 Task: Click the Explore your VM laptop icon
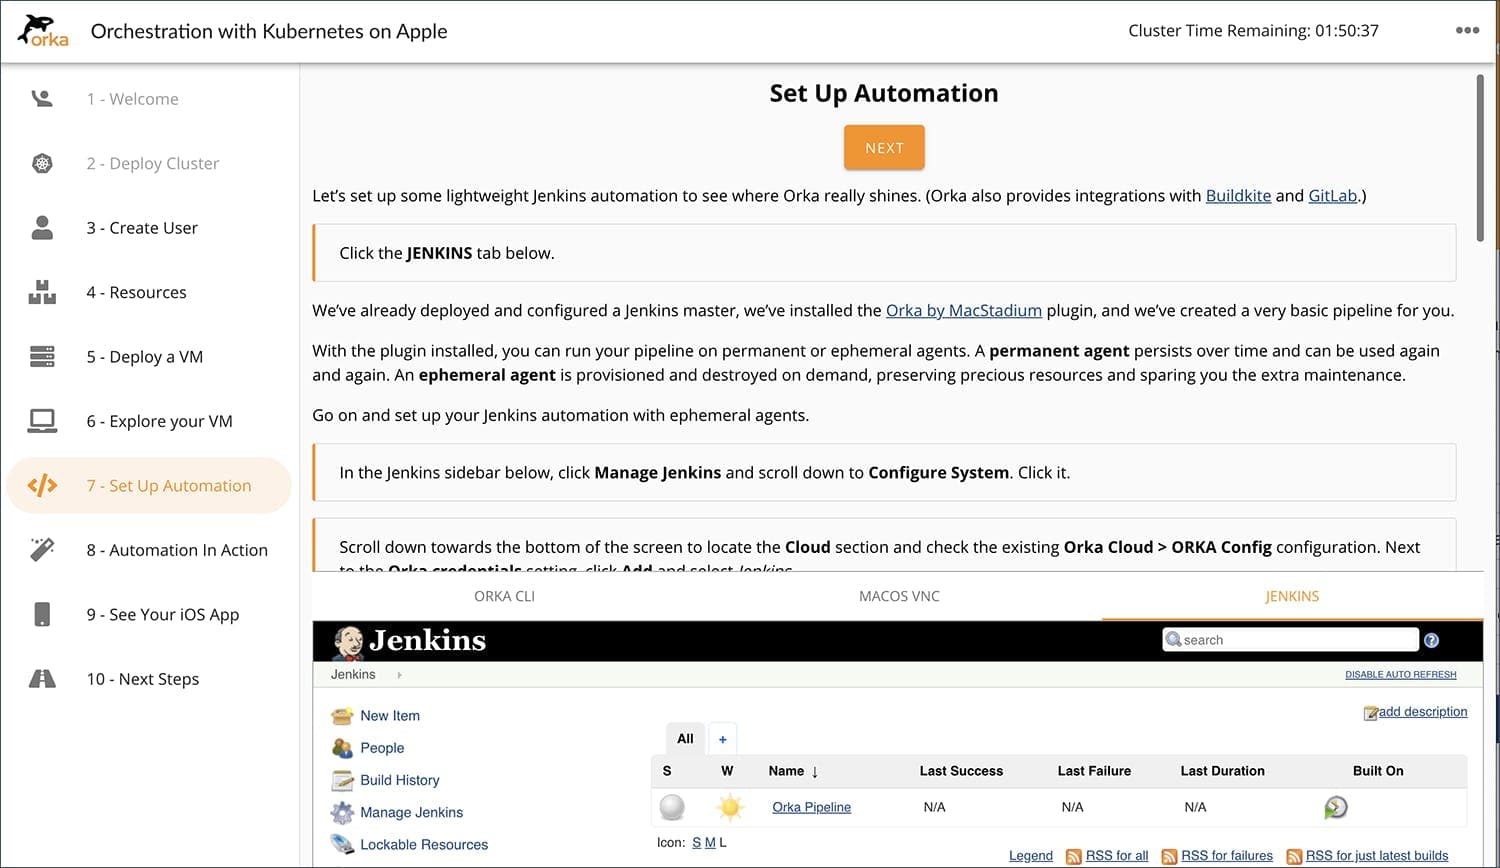tap(42, 421)
